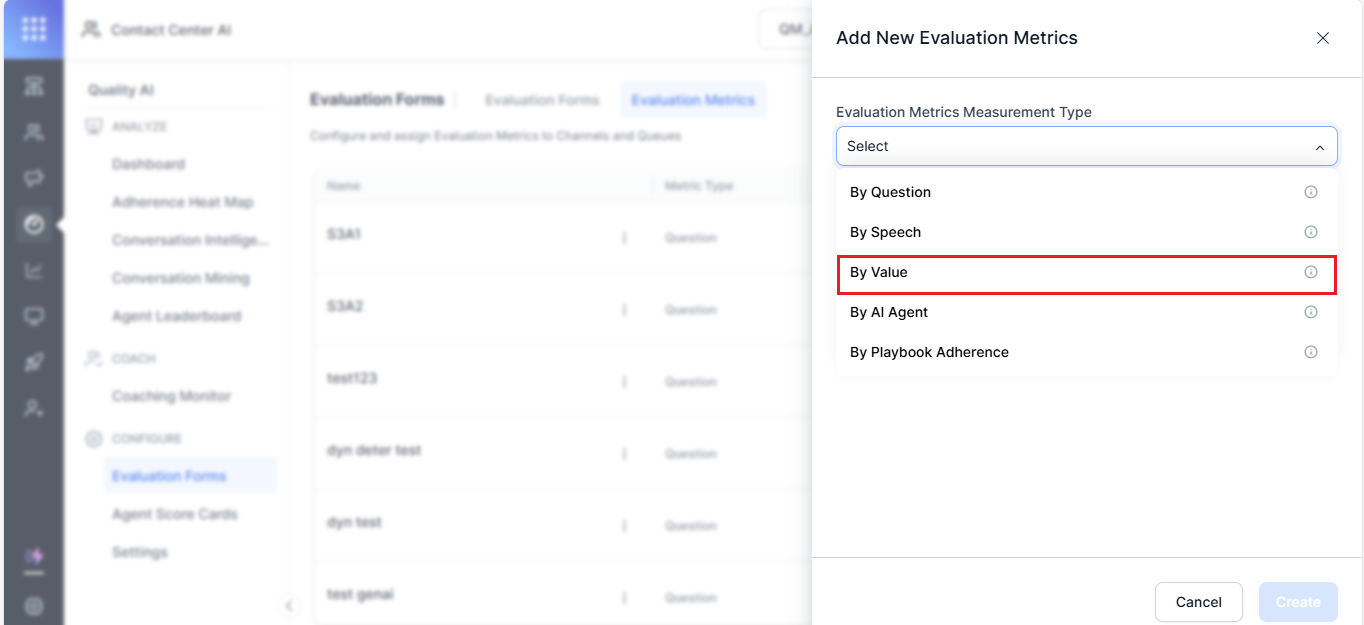Viewport: 1364px width, 625px height.
Task: Open the app launcher grid icon
Action: (34, 29)
